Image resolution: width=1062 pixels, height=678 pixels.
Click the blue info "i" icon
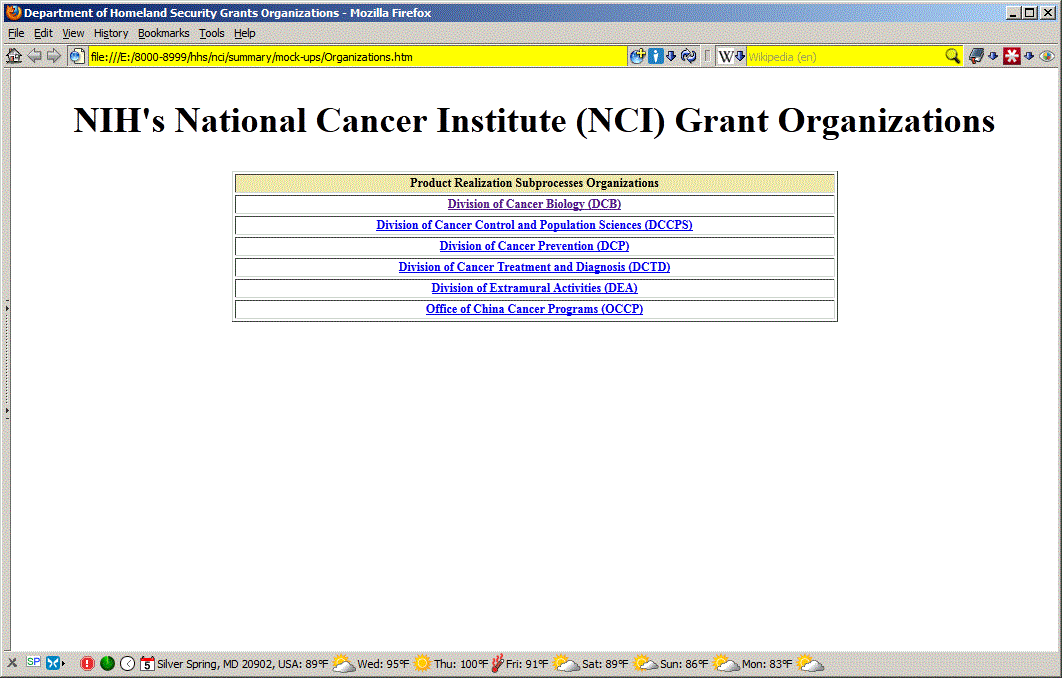pos(656,56)
